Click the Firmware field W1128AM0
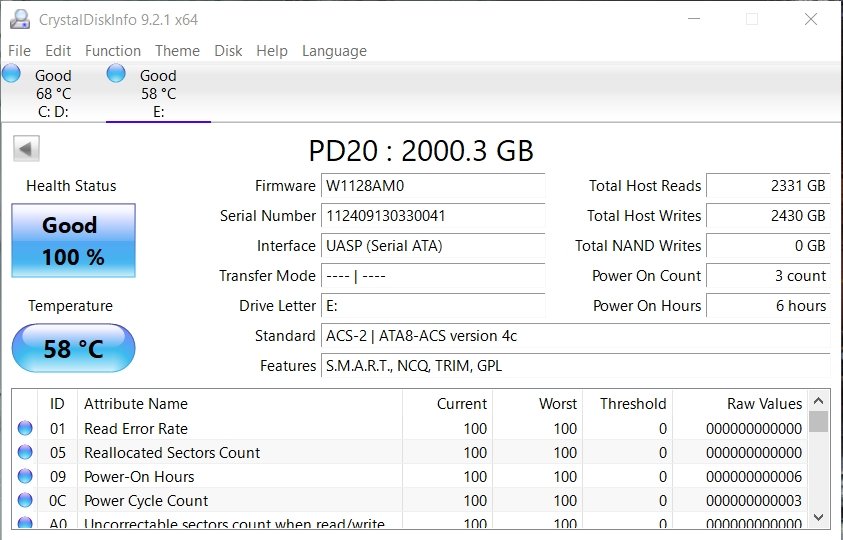The width and height of the screenshot is (843, 540). [433, 186]
